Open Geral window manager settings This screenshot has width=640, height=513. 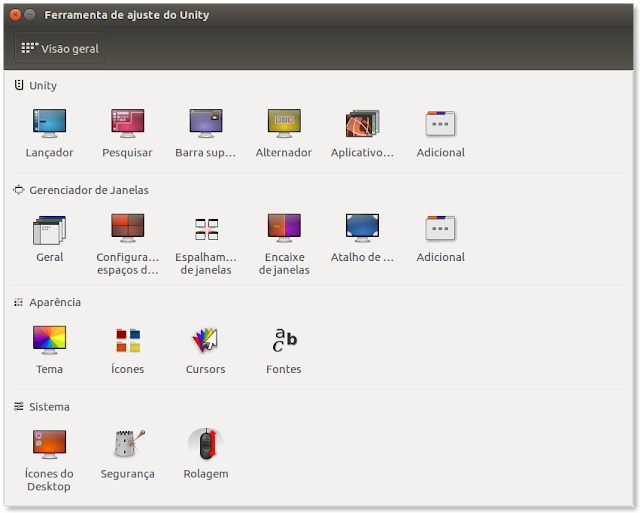[49, 229]
